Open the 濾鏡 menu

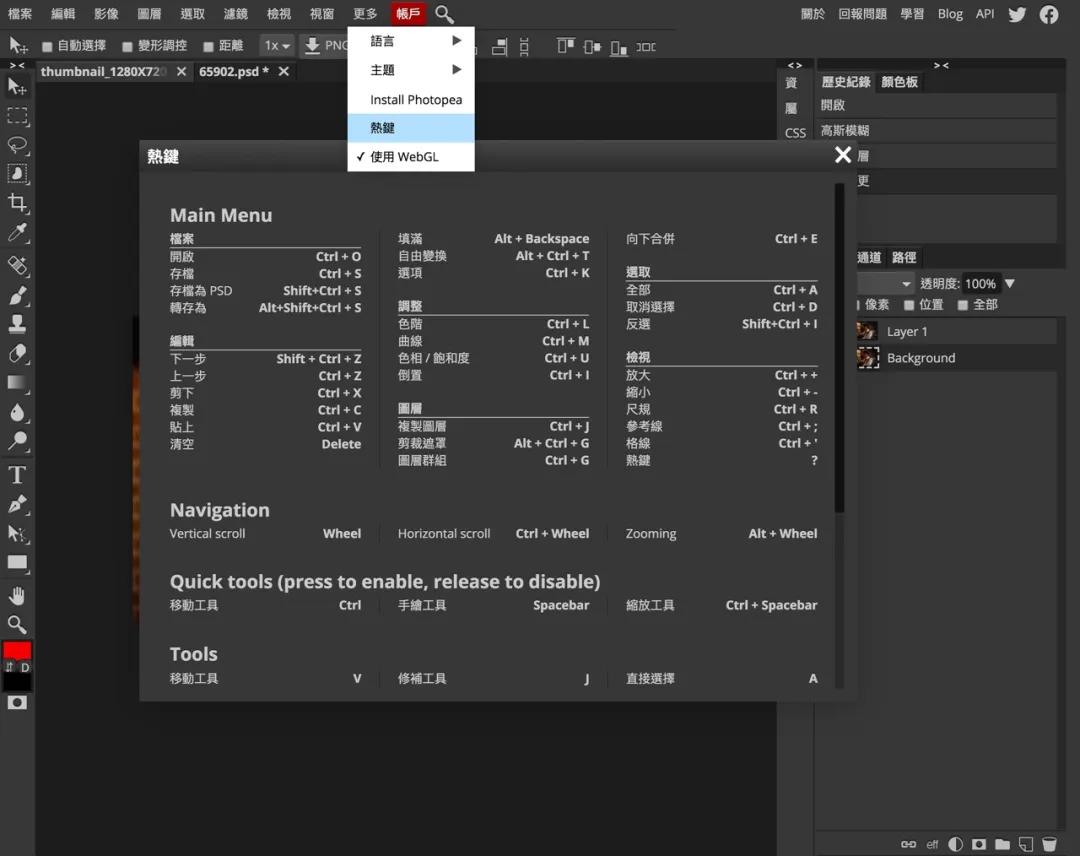pos(236,14)
